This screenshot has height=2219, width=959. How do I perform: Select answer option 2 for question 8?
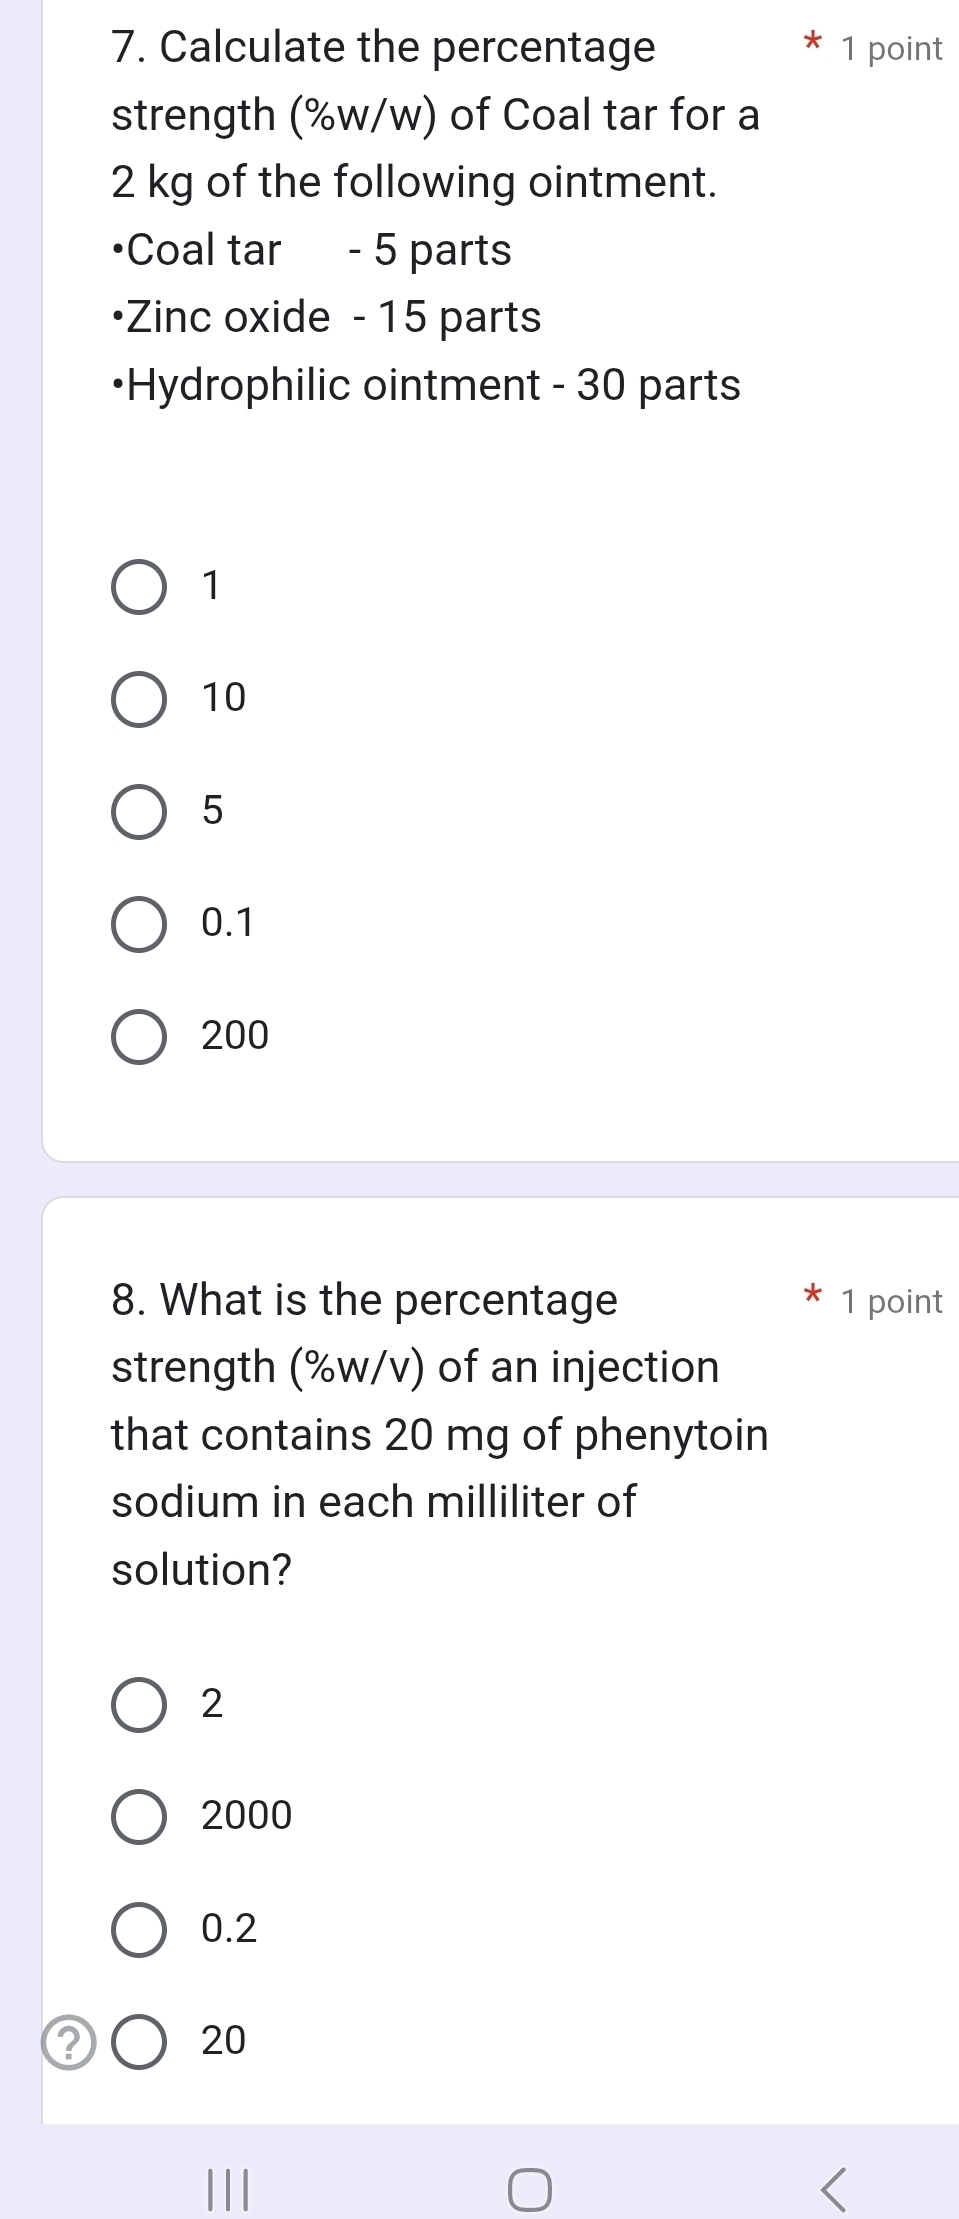coord(139,1706)
